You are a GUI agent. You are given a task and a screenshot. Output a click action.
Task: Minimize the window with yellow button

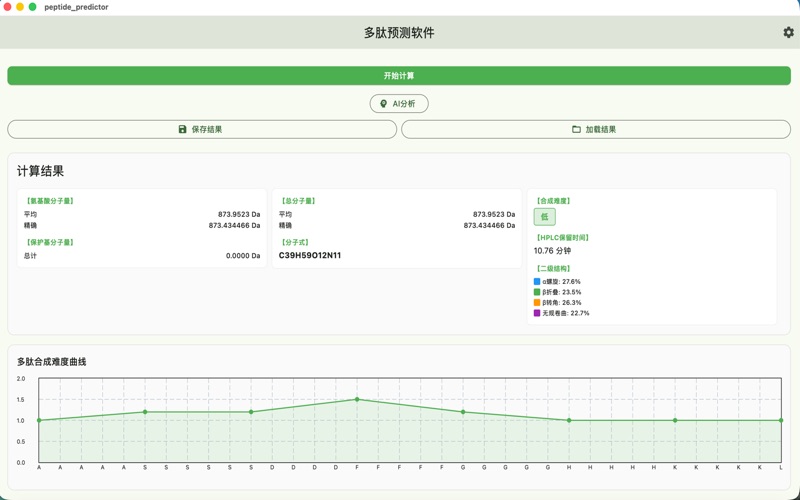pyautogui.click(x=20, y=7)
